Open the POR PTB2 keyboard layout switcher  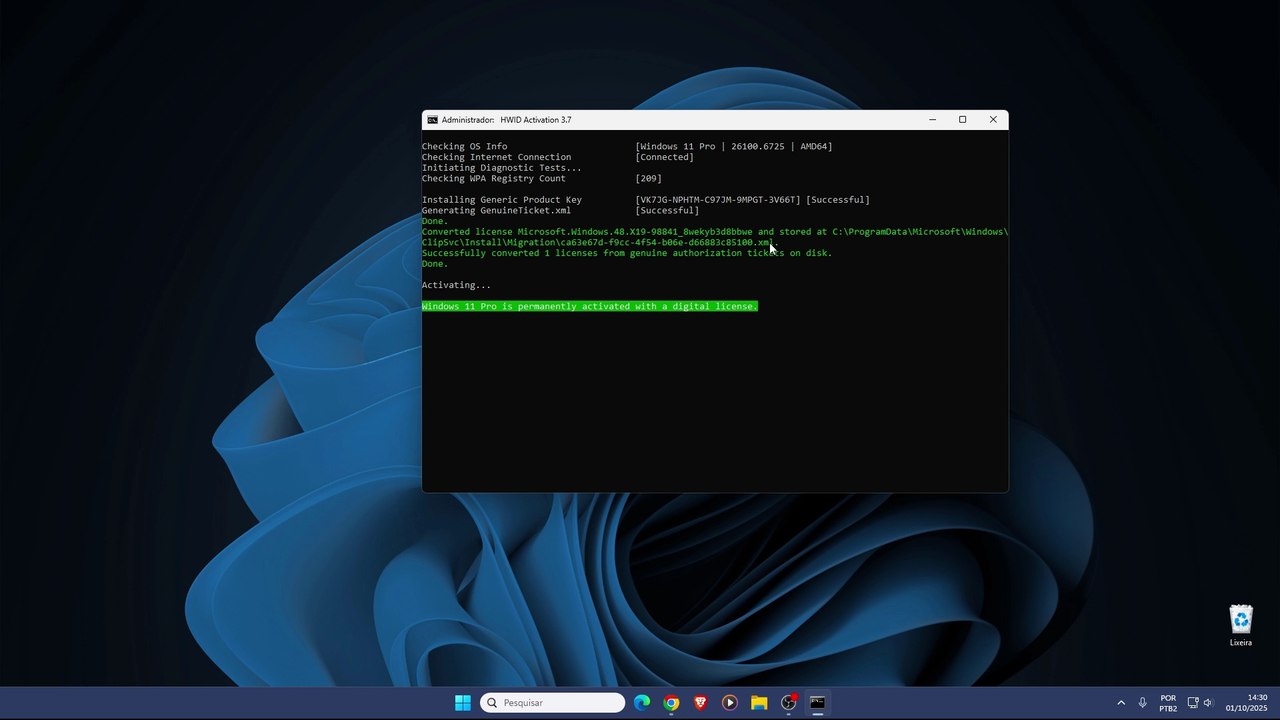pos(1168,703)
